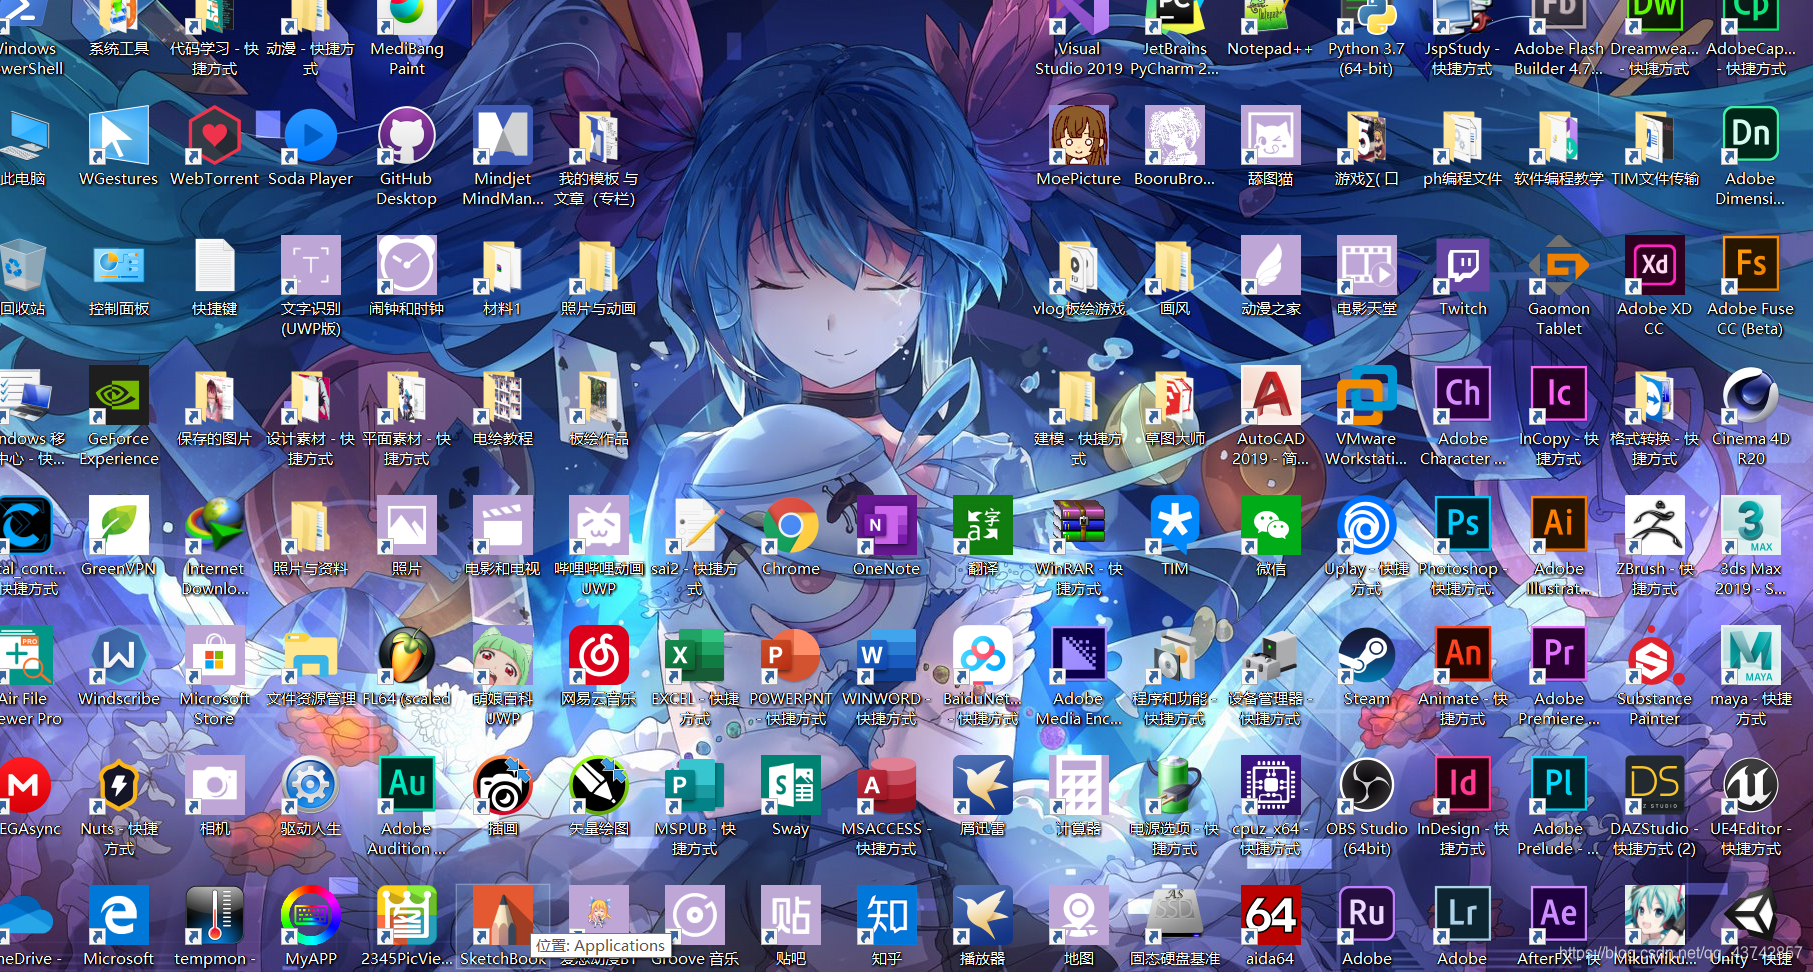Select the BaiduNetdisk shortcut icon
This screenshot has height=972, width=1813.
pos(982,656)
